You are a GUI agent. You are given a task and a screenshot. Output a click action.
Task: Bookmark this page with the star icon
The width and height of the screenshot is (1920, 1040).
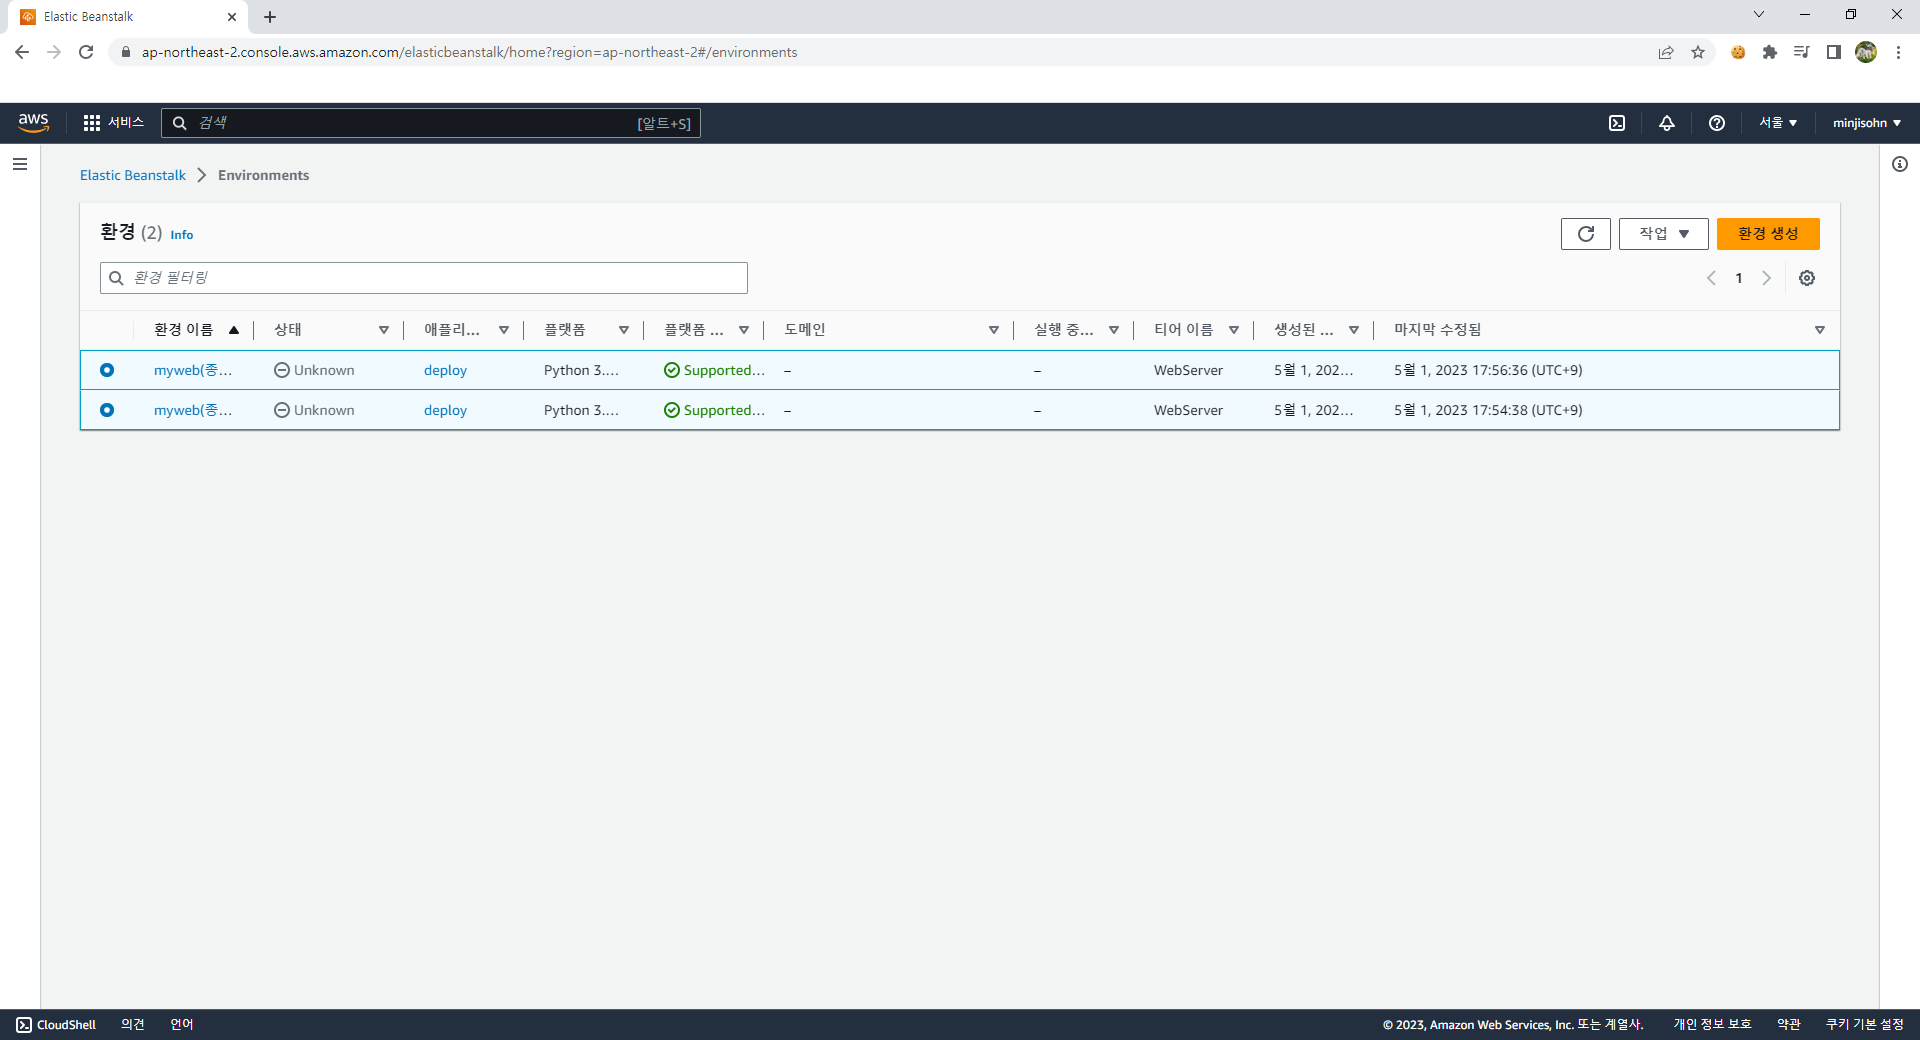click(x=1698, y=52)
